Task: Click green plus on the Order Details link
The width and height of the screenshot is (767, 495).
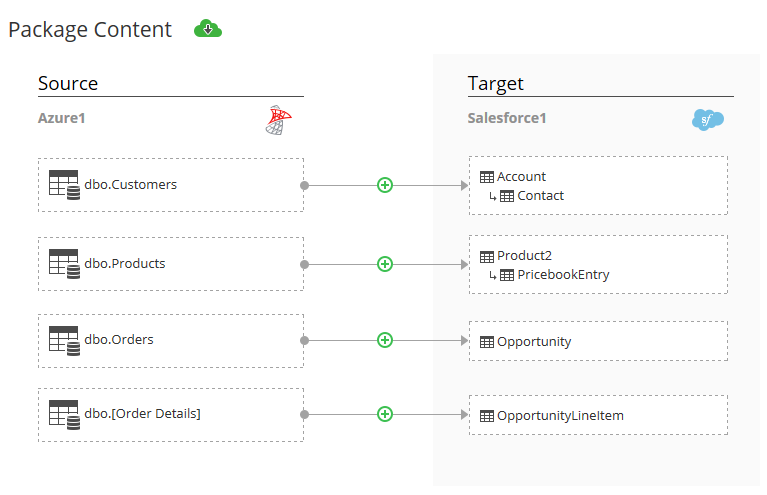Action: click(385, 414)
